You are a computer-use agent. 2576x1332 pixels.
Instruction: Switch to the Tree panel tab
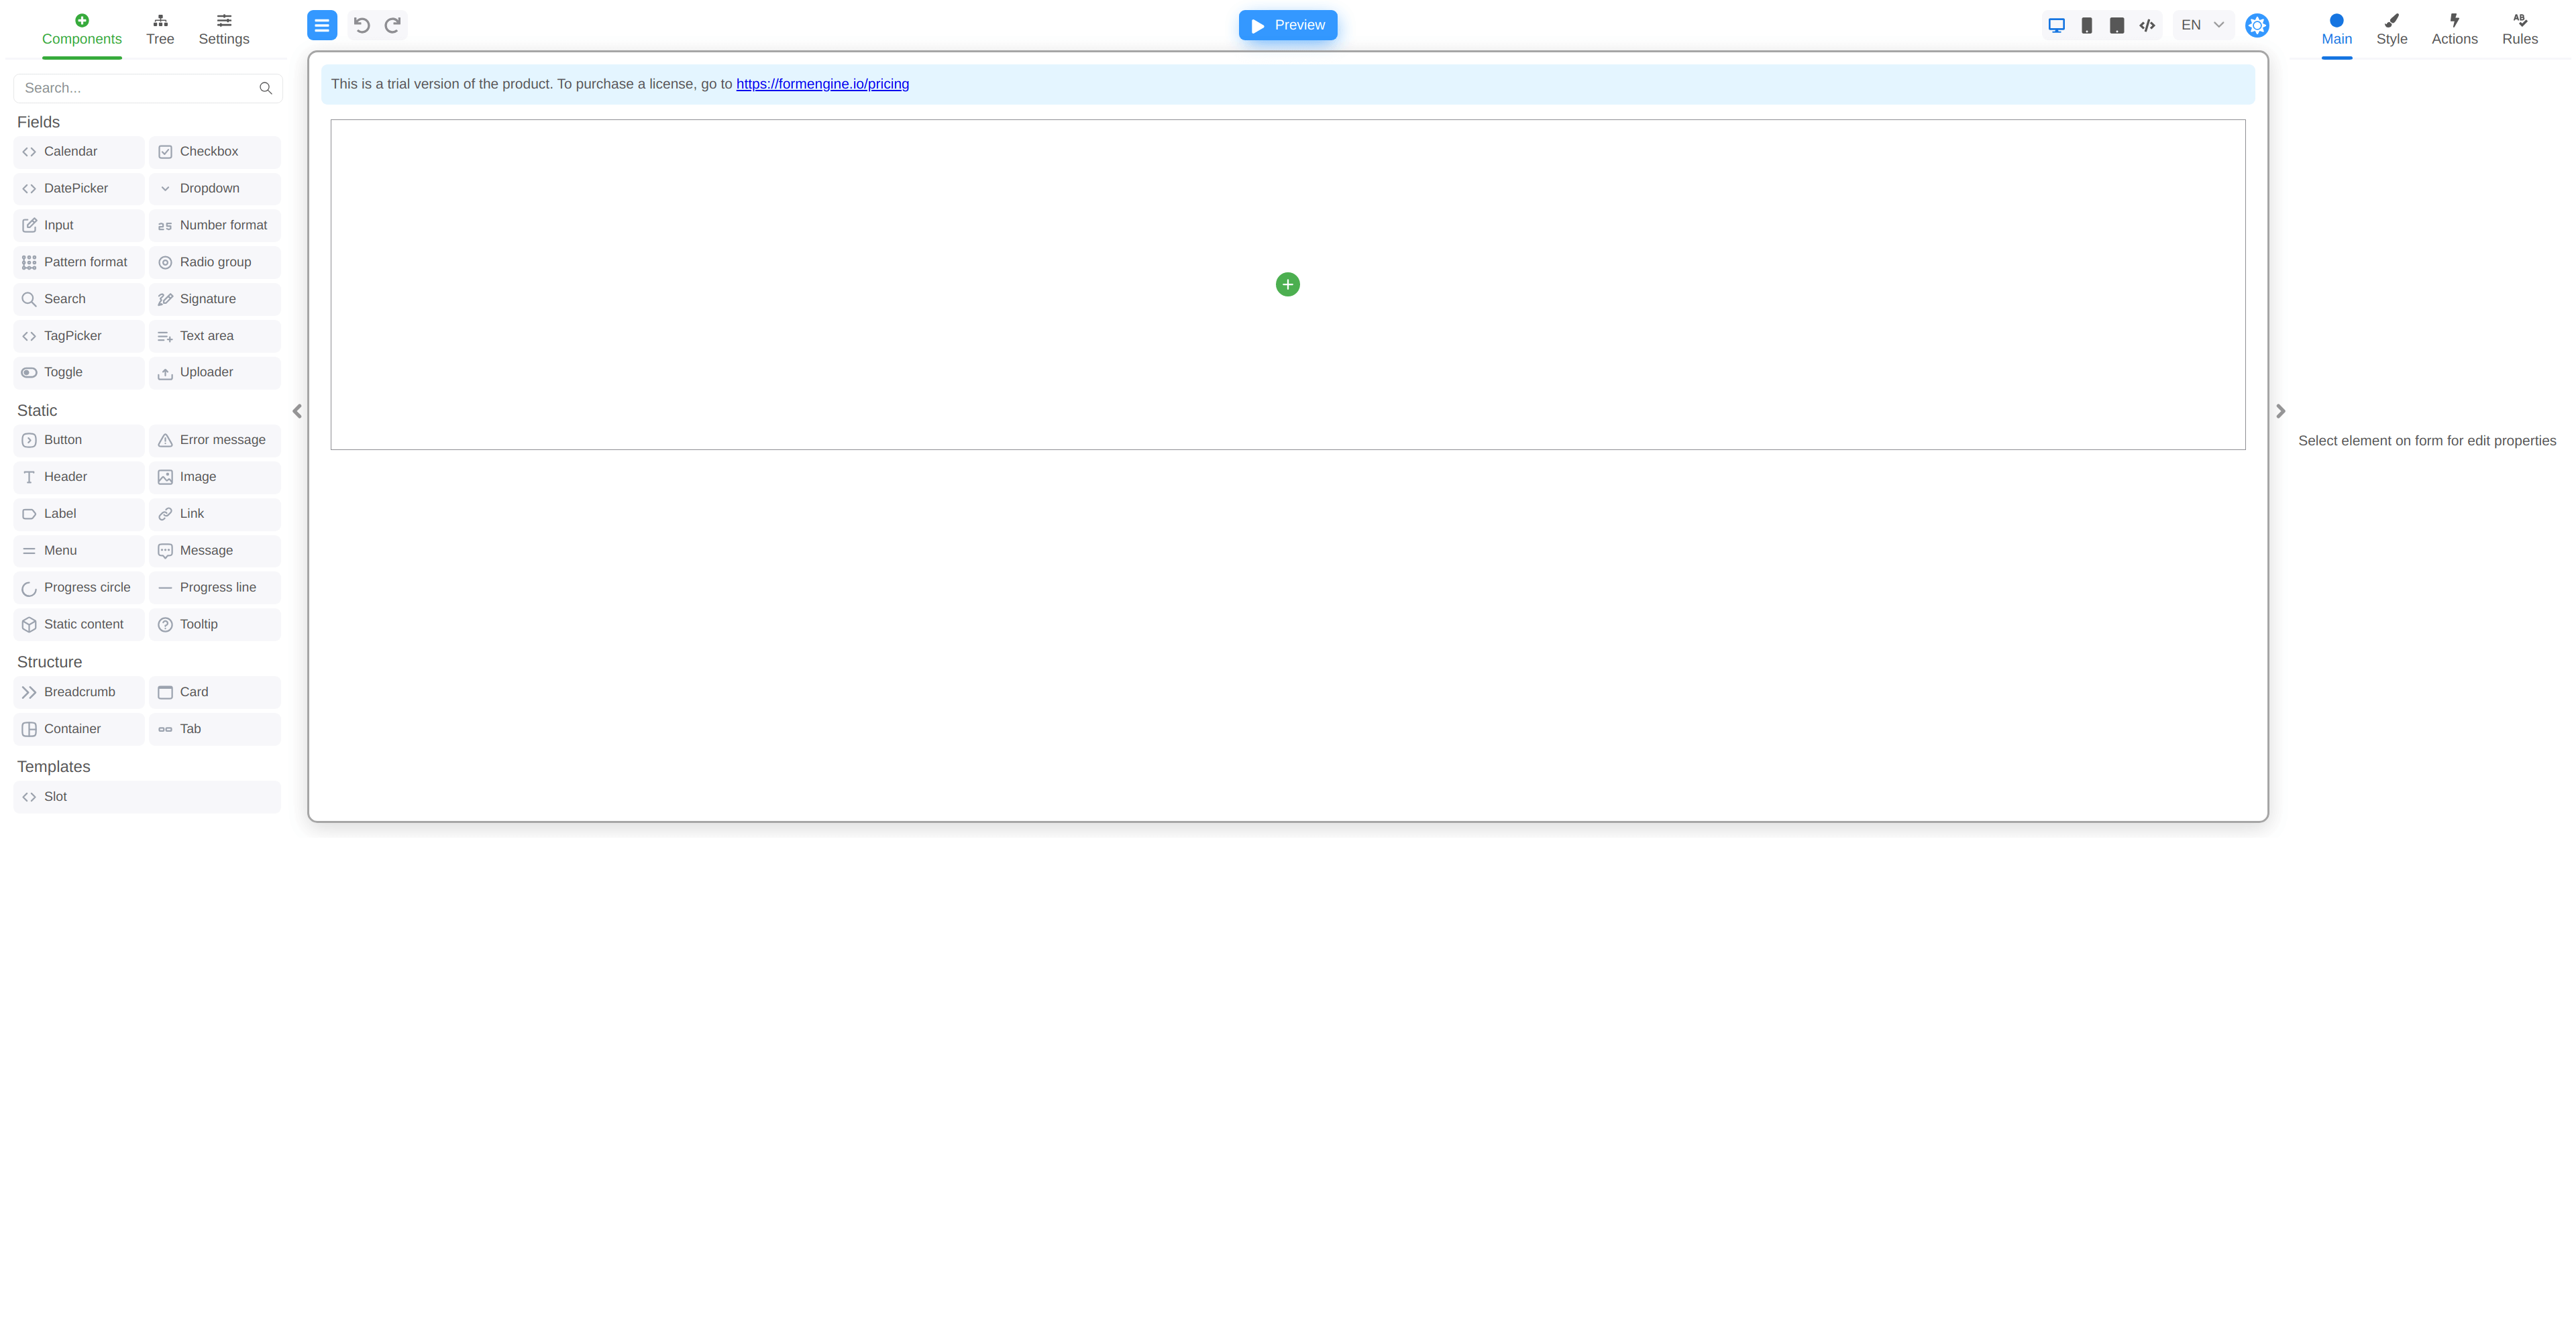point(160,29)
